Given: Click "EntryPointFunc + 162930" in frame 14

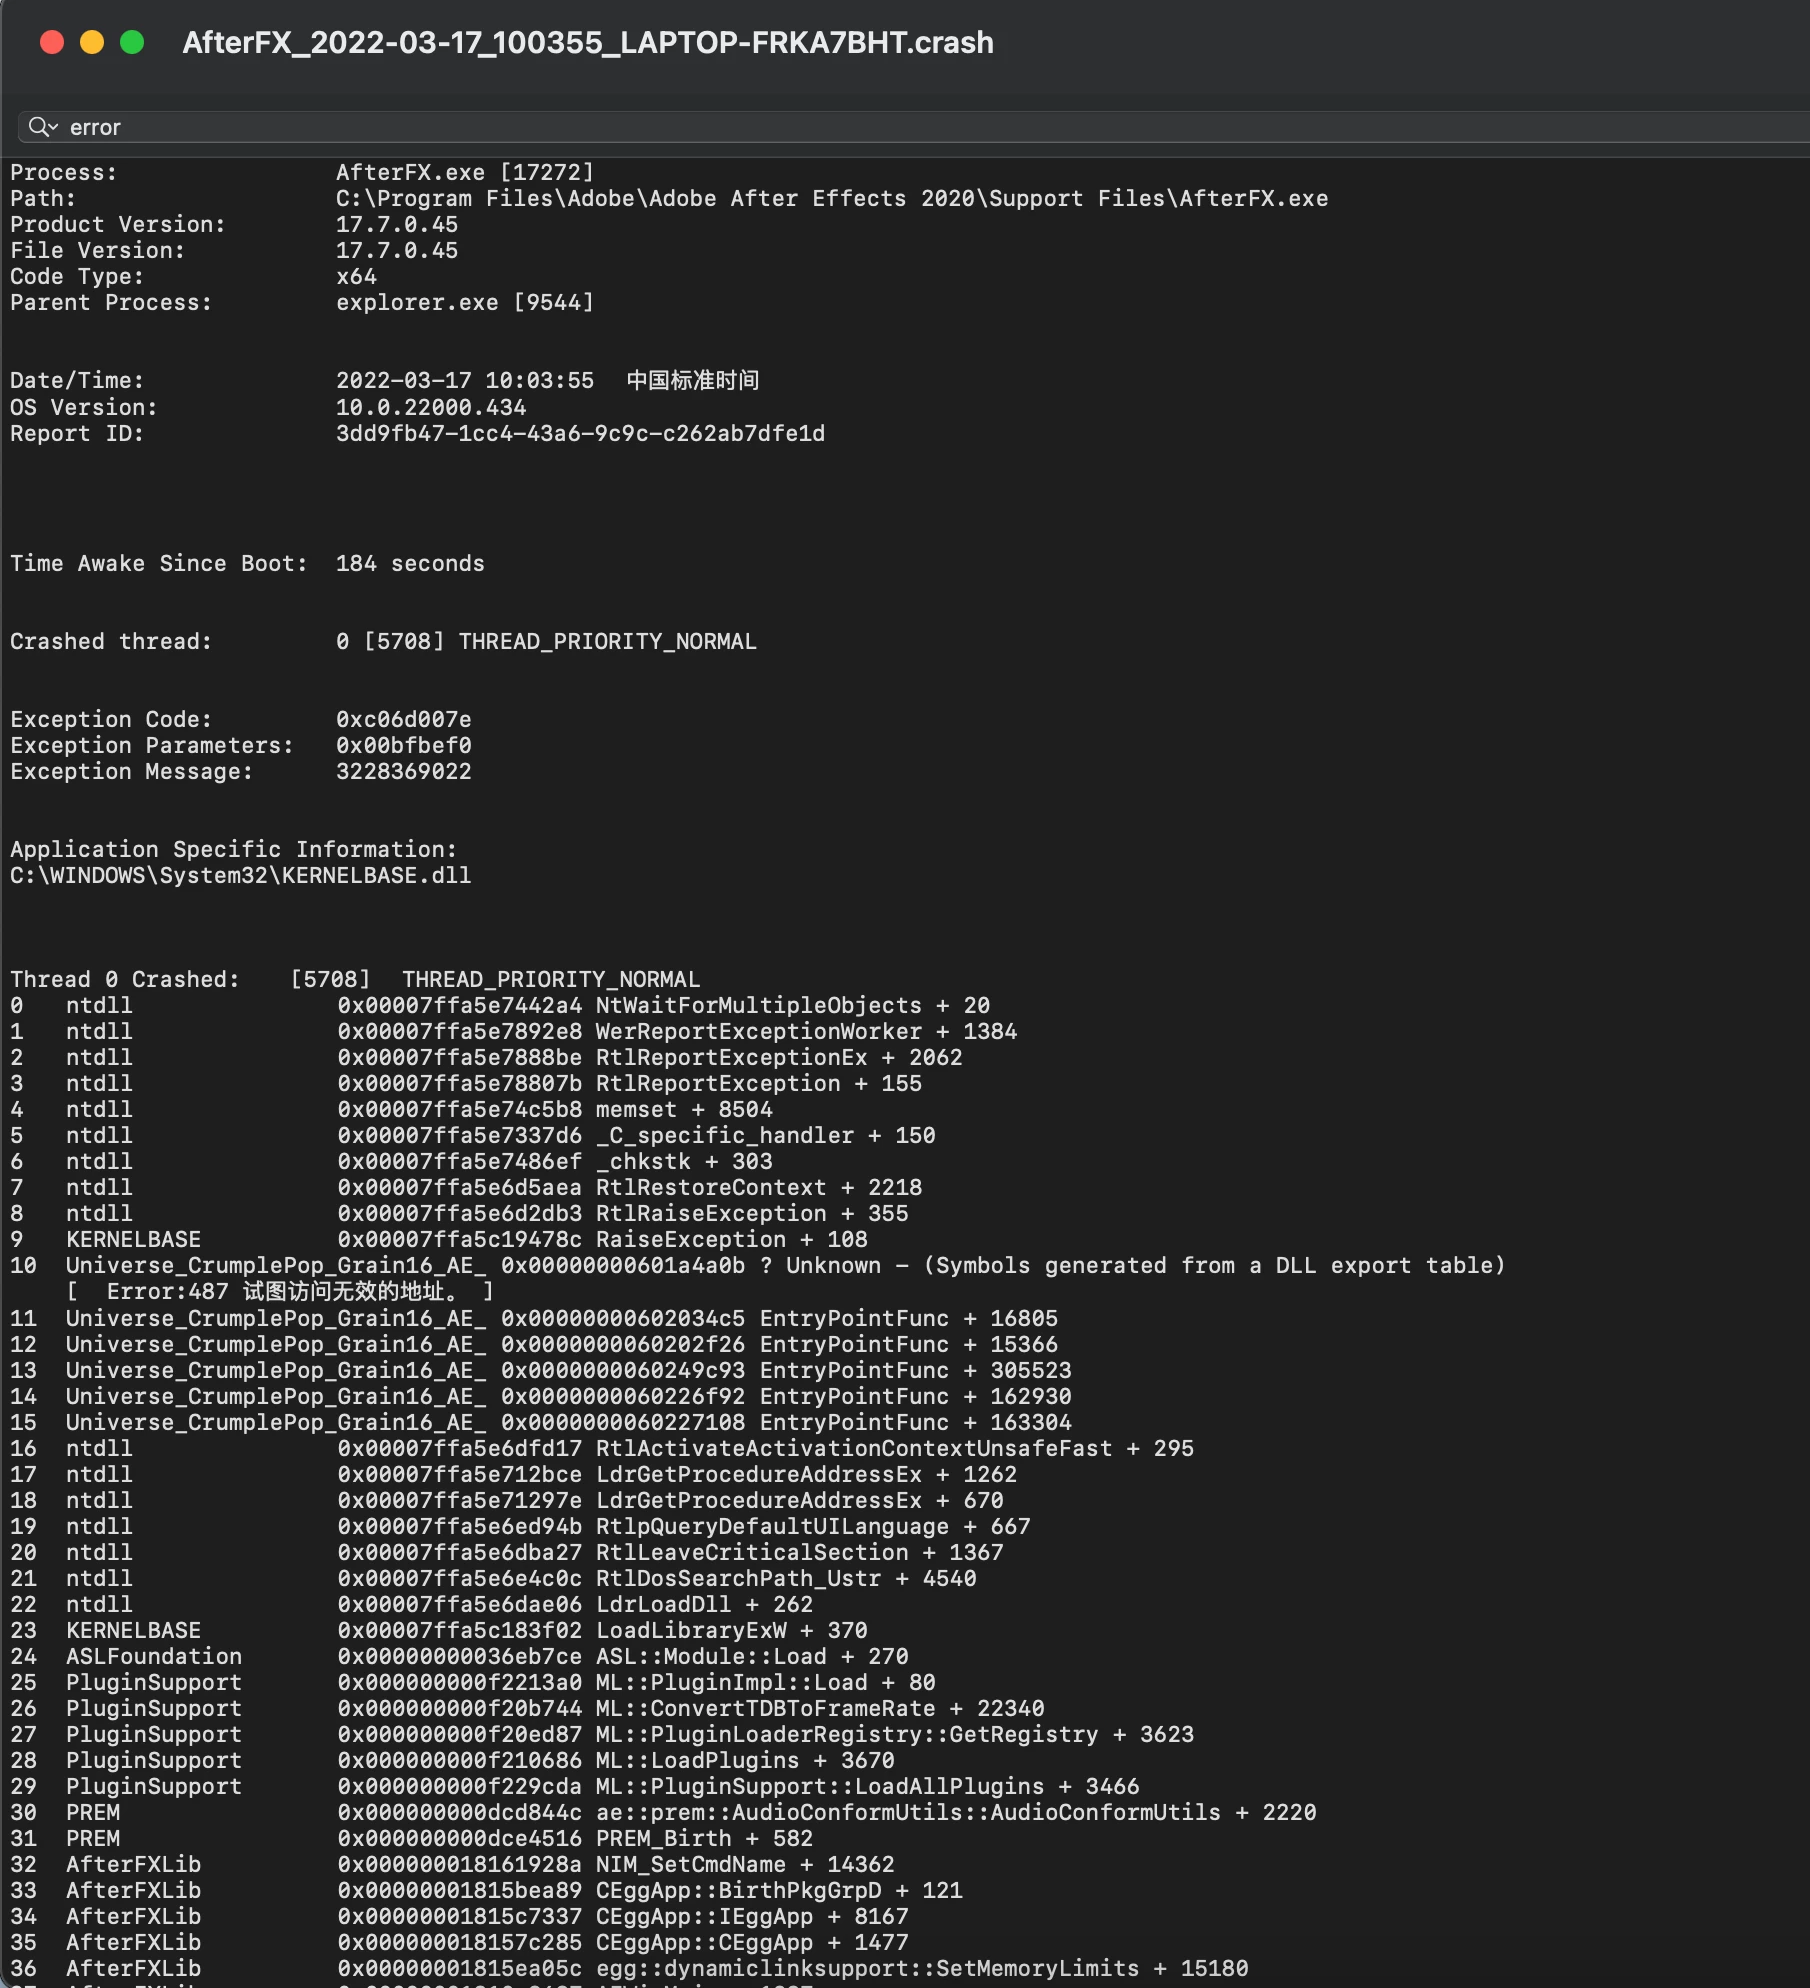Looking at the screenshot, I should tap(916, 1396).
